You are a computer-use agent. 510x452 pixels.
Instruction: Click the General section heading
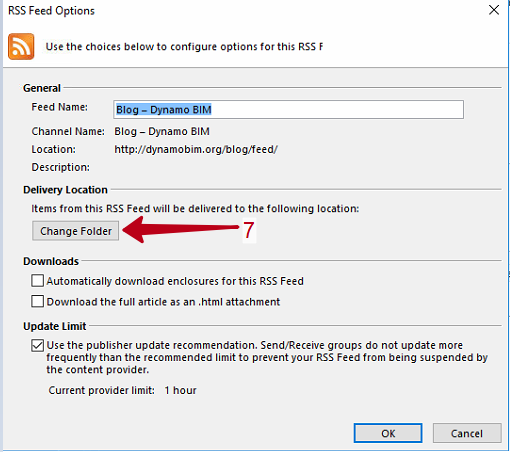42,88
